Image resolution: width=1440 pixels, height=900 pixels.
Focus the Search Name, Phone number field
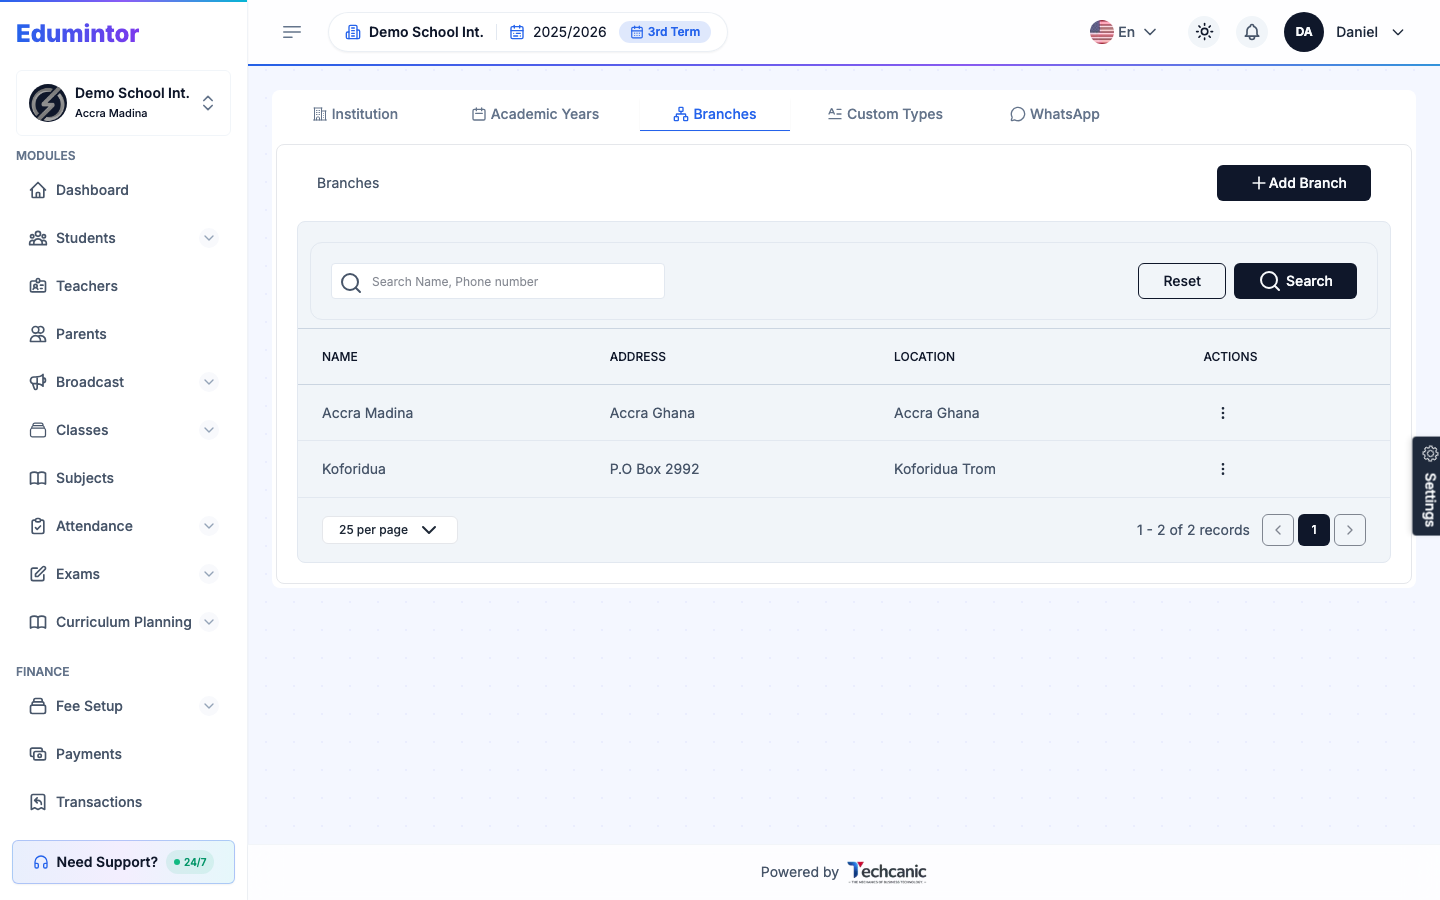[498, 281]
